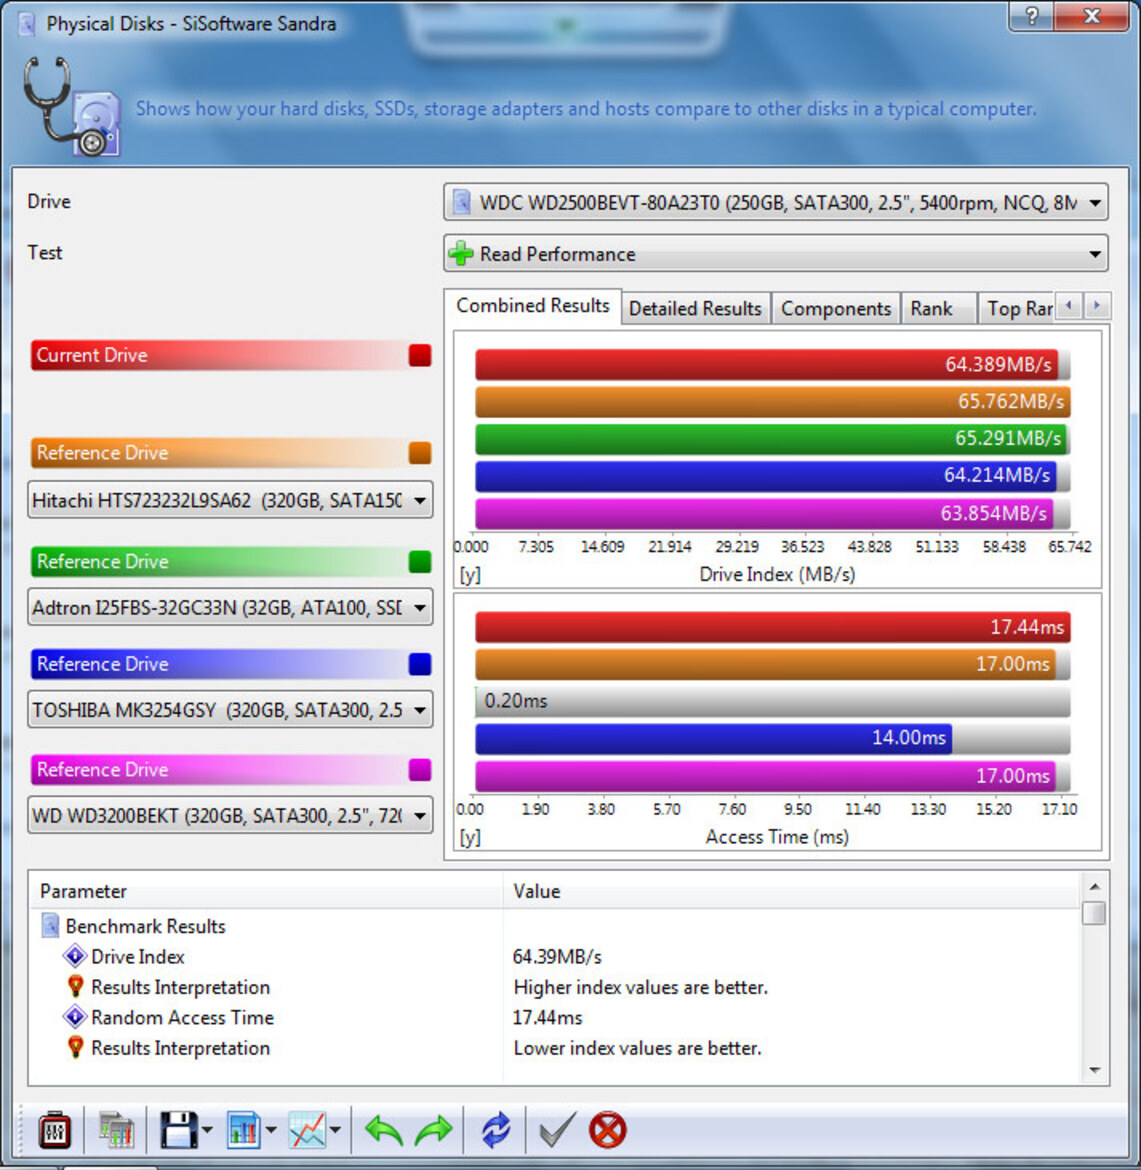
Task: Click the '17.44ms' value in the list
Action: (547, 1018)
